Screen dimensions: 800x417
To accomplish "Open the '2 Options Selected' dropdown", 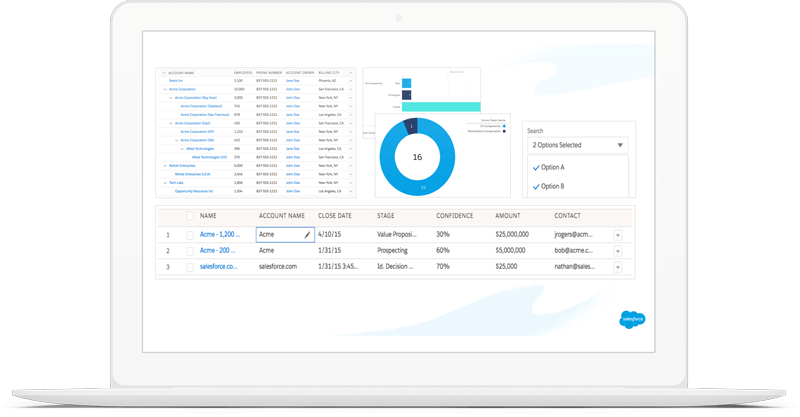I will [x=577, y=145].
